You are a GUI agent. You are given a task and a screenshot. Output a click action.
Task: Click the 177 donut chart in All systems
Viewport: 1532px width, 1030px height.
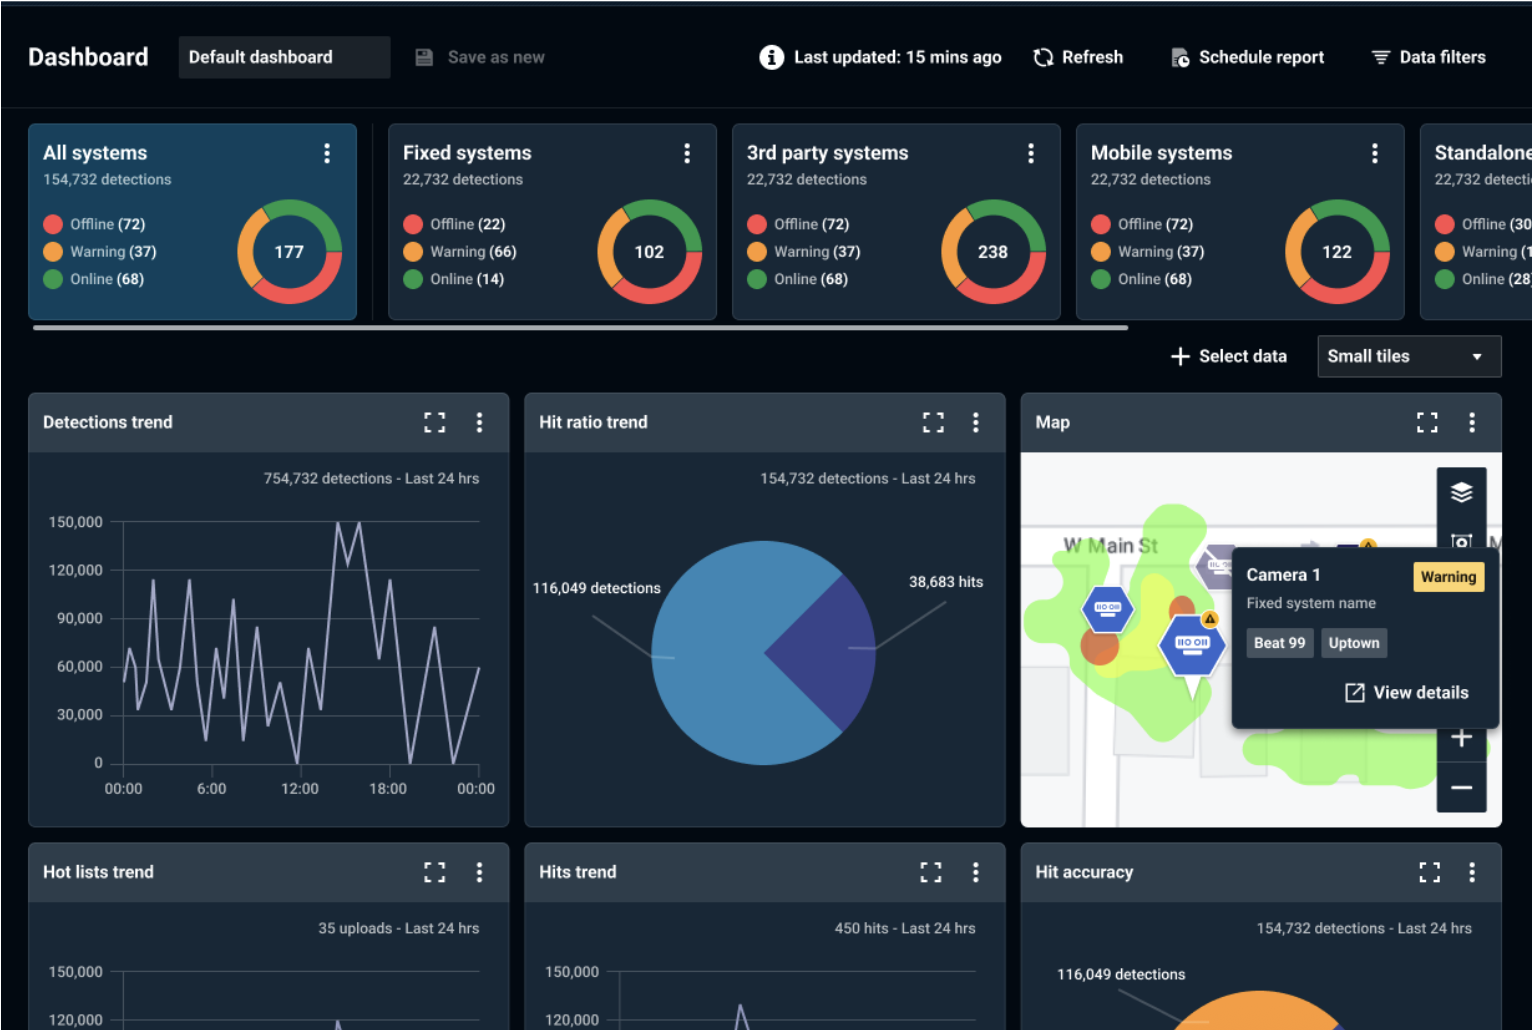click(289, 252)
